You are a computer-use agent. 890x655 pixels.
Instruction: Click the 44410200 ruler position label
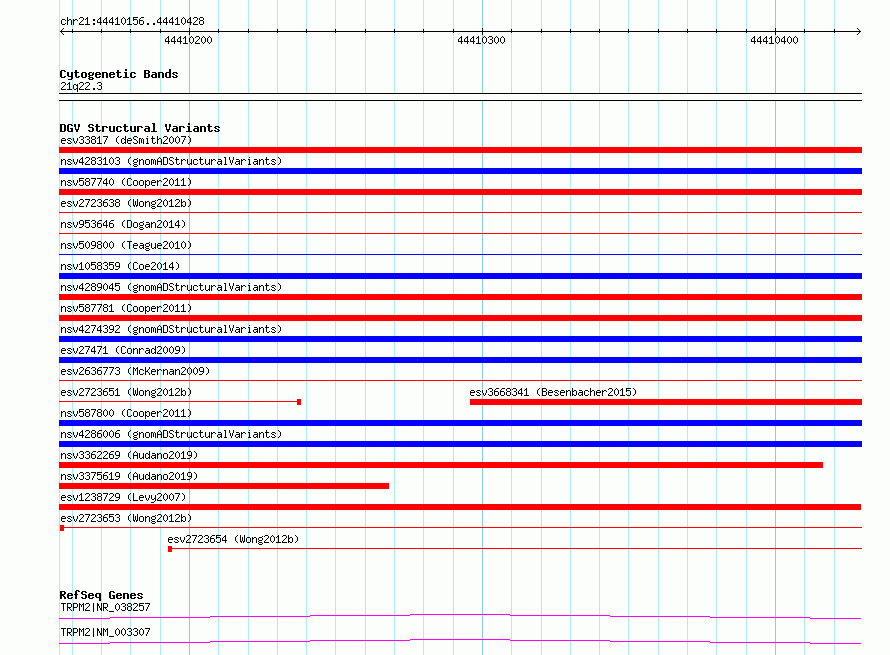point(188,40)
